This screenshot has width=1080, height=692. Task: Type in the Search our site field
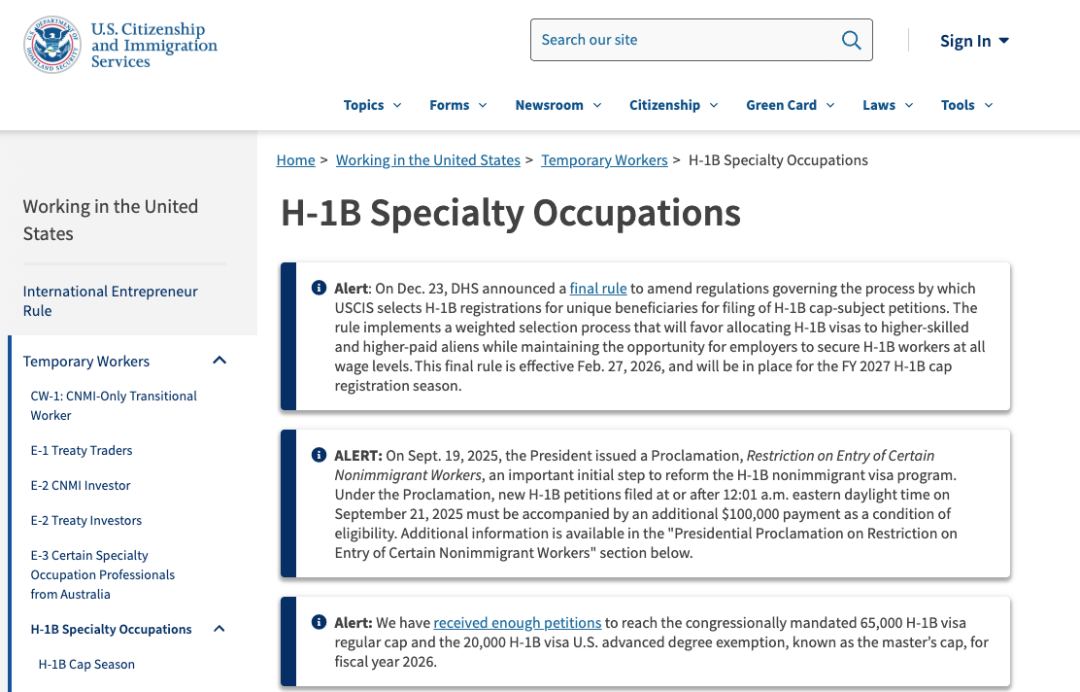pos(685,40)
